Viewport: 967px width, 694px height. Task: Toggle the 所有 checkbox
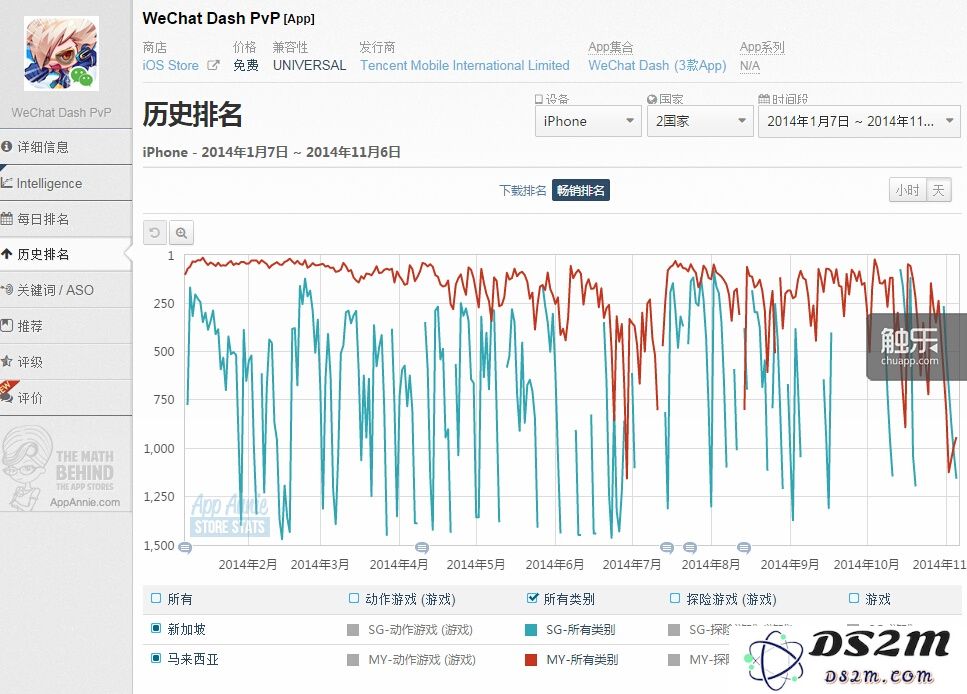coord(156,598)
